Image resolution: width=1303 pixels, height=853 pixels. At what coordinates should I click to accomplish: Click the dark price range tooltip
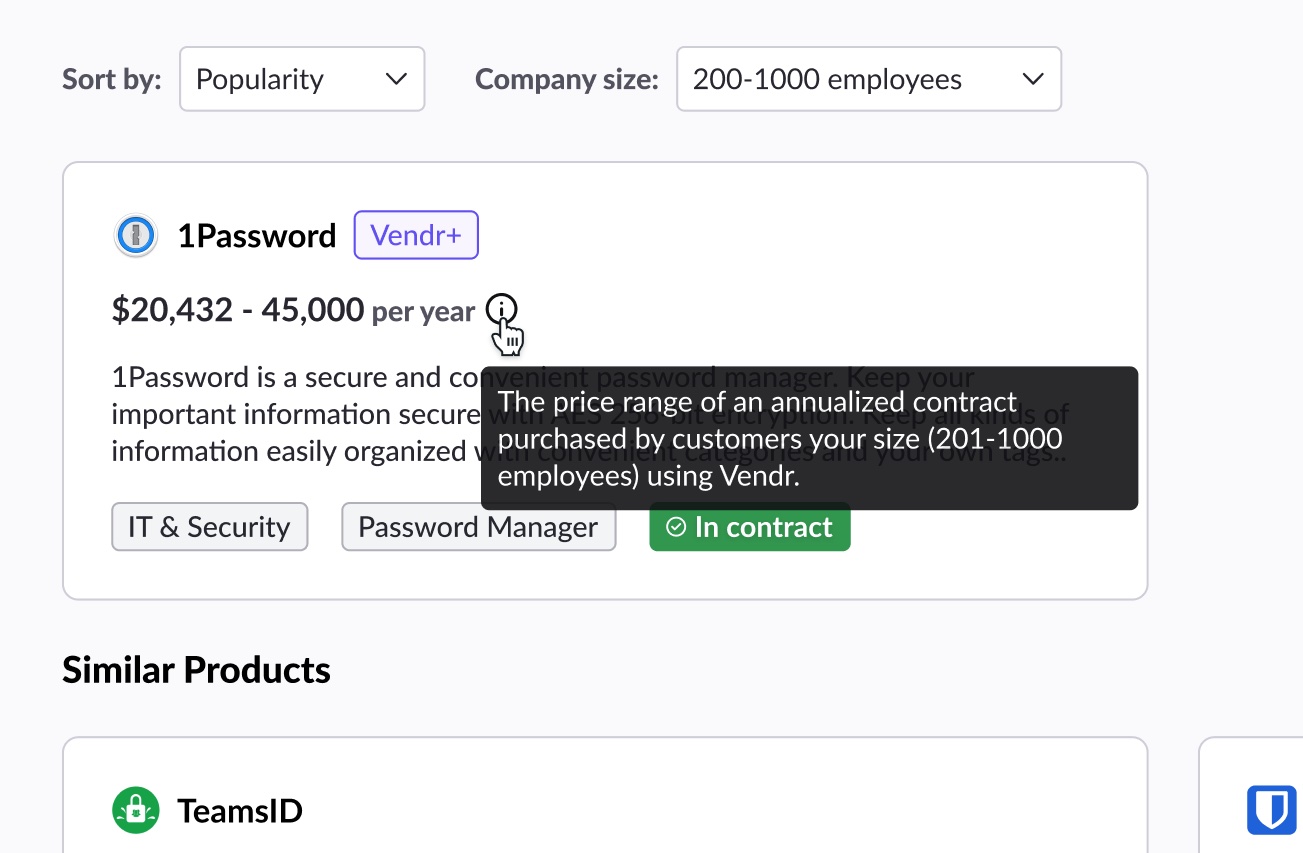coord(809,439)
